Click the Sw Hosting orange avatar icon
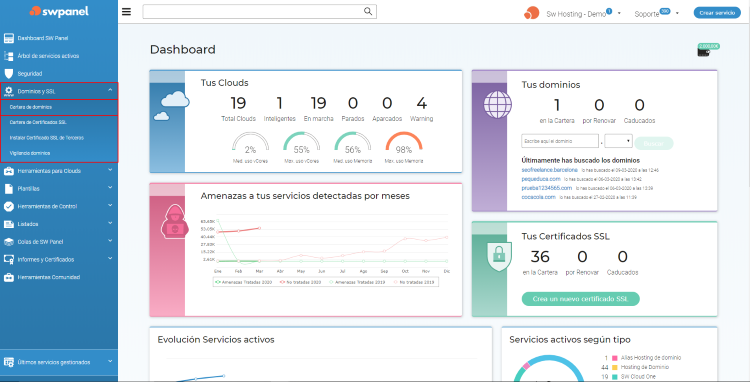750x382 pixels. pyautogui.click(x=531, y=13)
